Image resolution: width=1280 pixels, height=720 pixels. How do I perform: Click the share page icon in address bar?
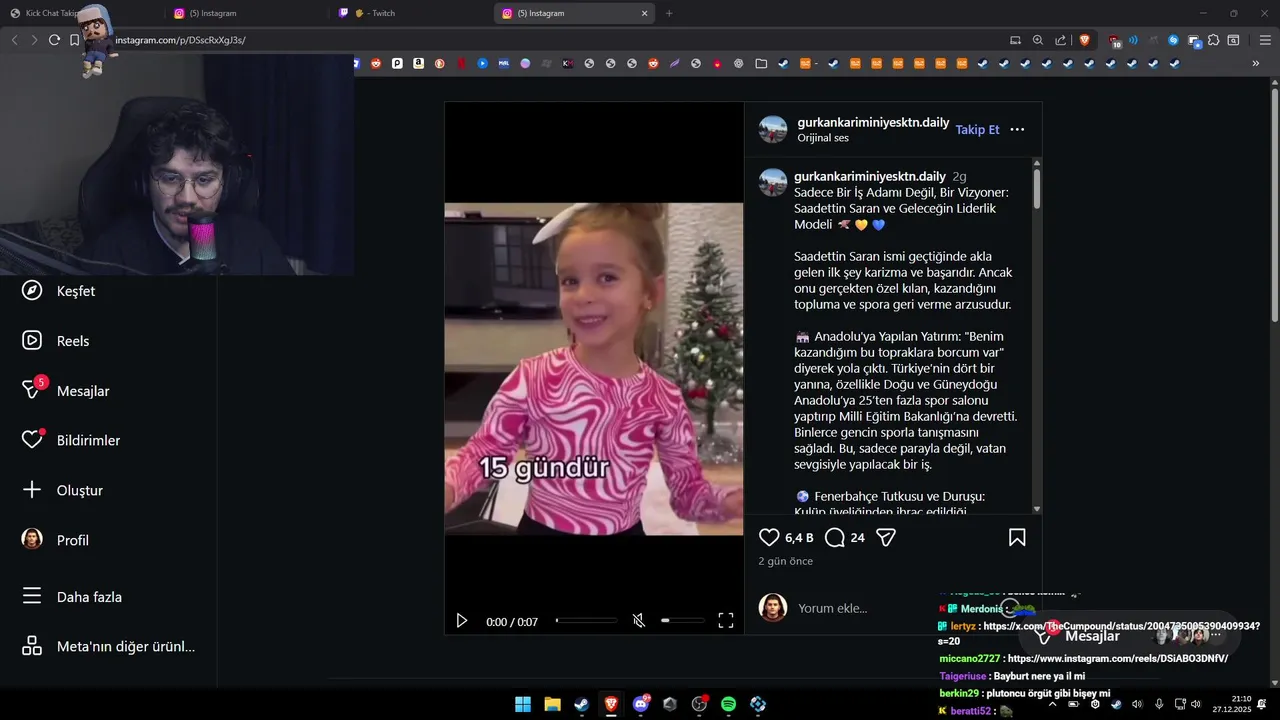1061,40
